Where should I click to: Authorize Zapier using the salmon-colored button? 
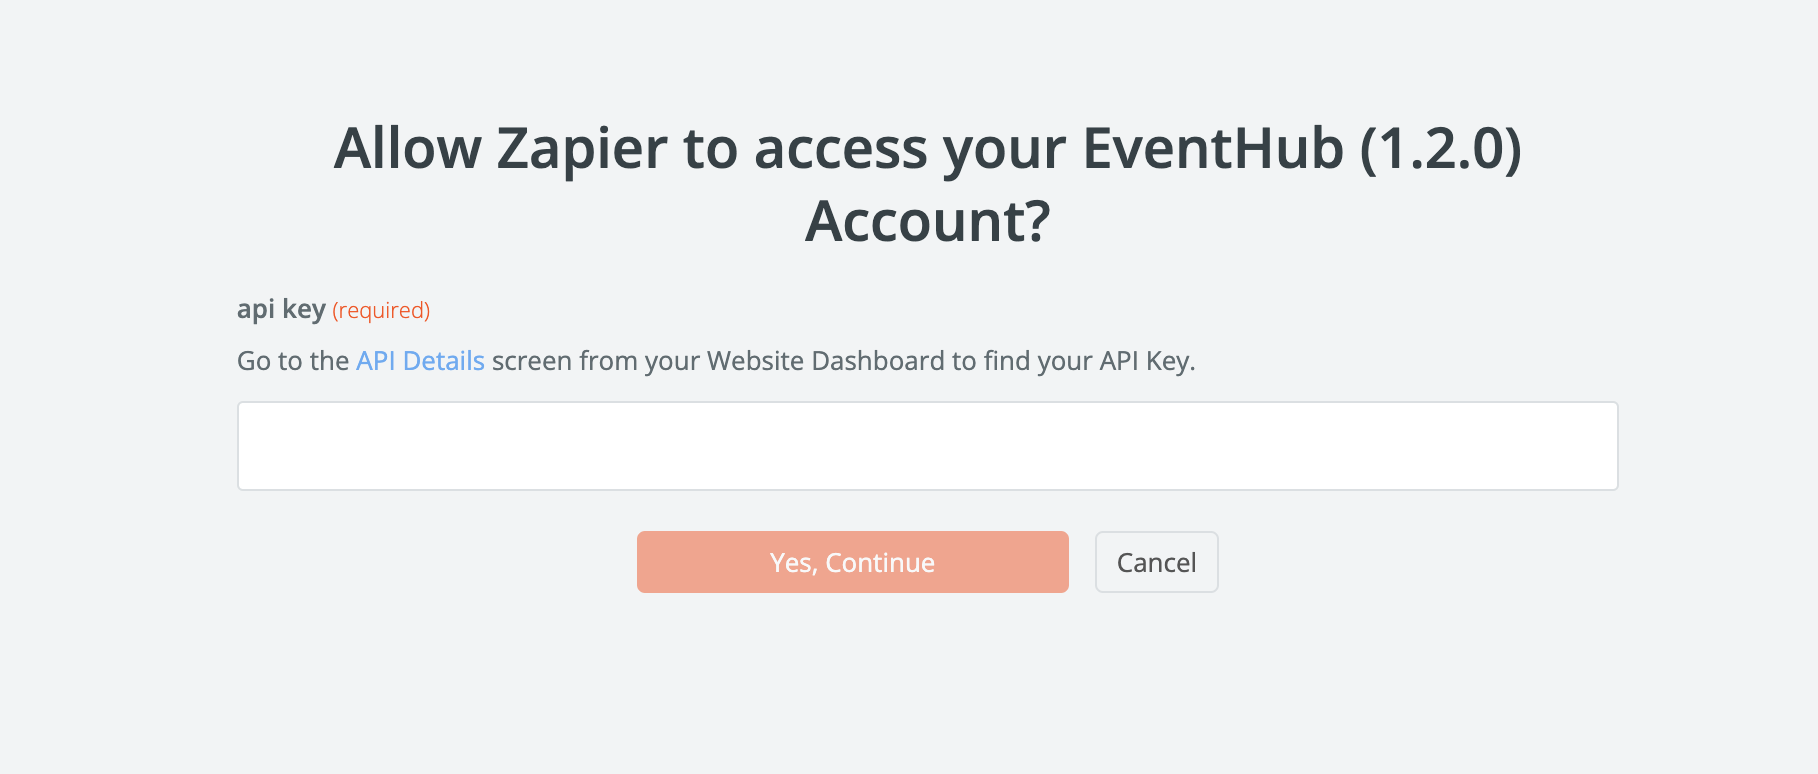click(x=852, y=562)
